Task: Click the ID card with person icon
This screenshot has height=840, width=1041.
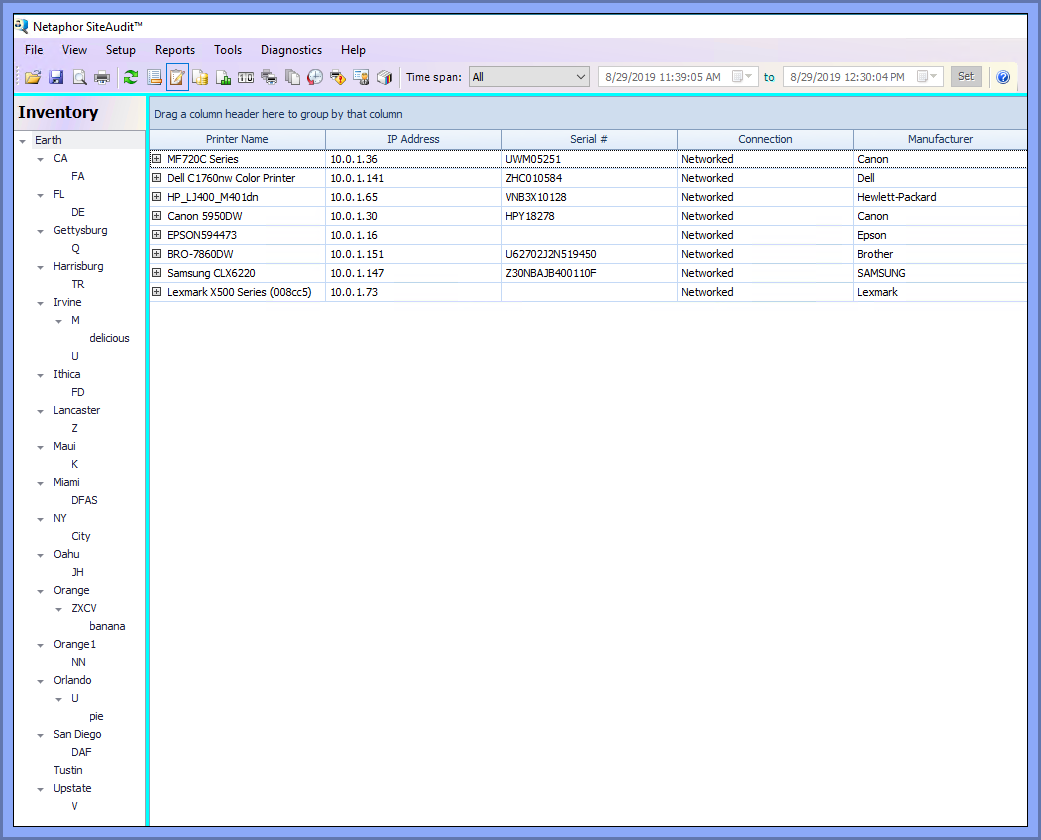Action: click(361, 77)
